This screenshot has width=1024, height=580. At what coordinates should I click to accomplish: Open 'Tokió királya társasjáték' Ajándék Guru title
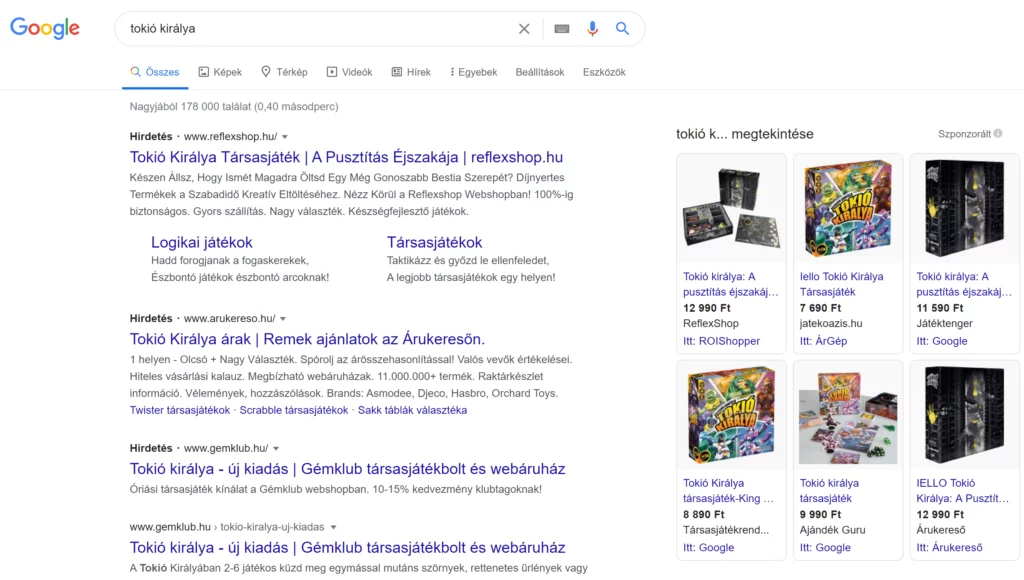coord(829,491)
